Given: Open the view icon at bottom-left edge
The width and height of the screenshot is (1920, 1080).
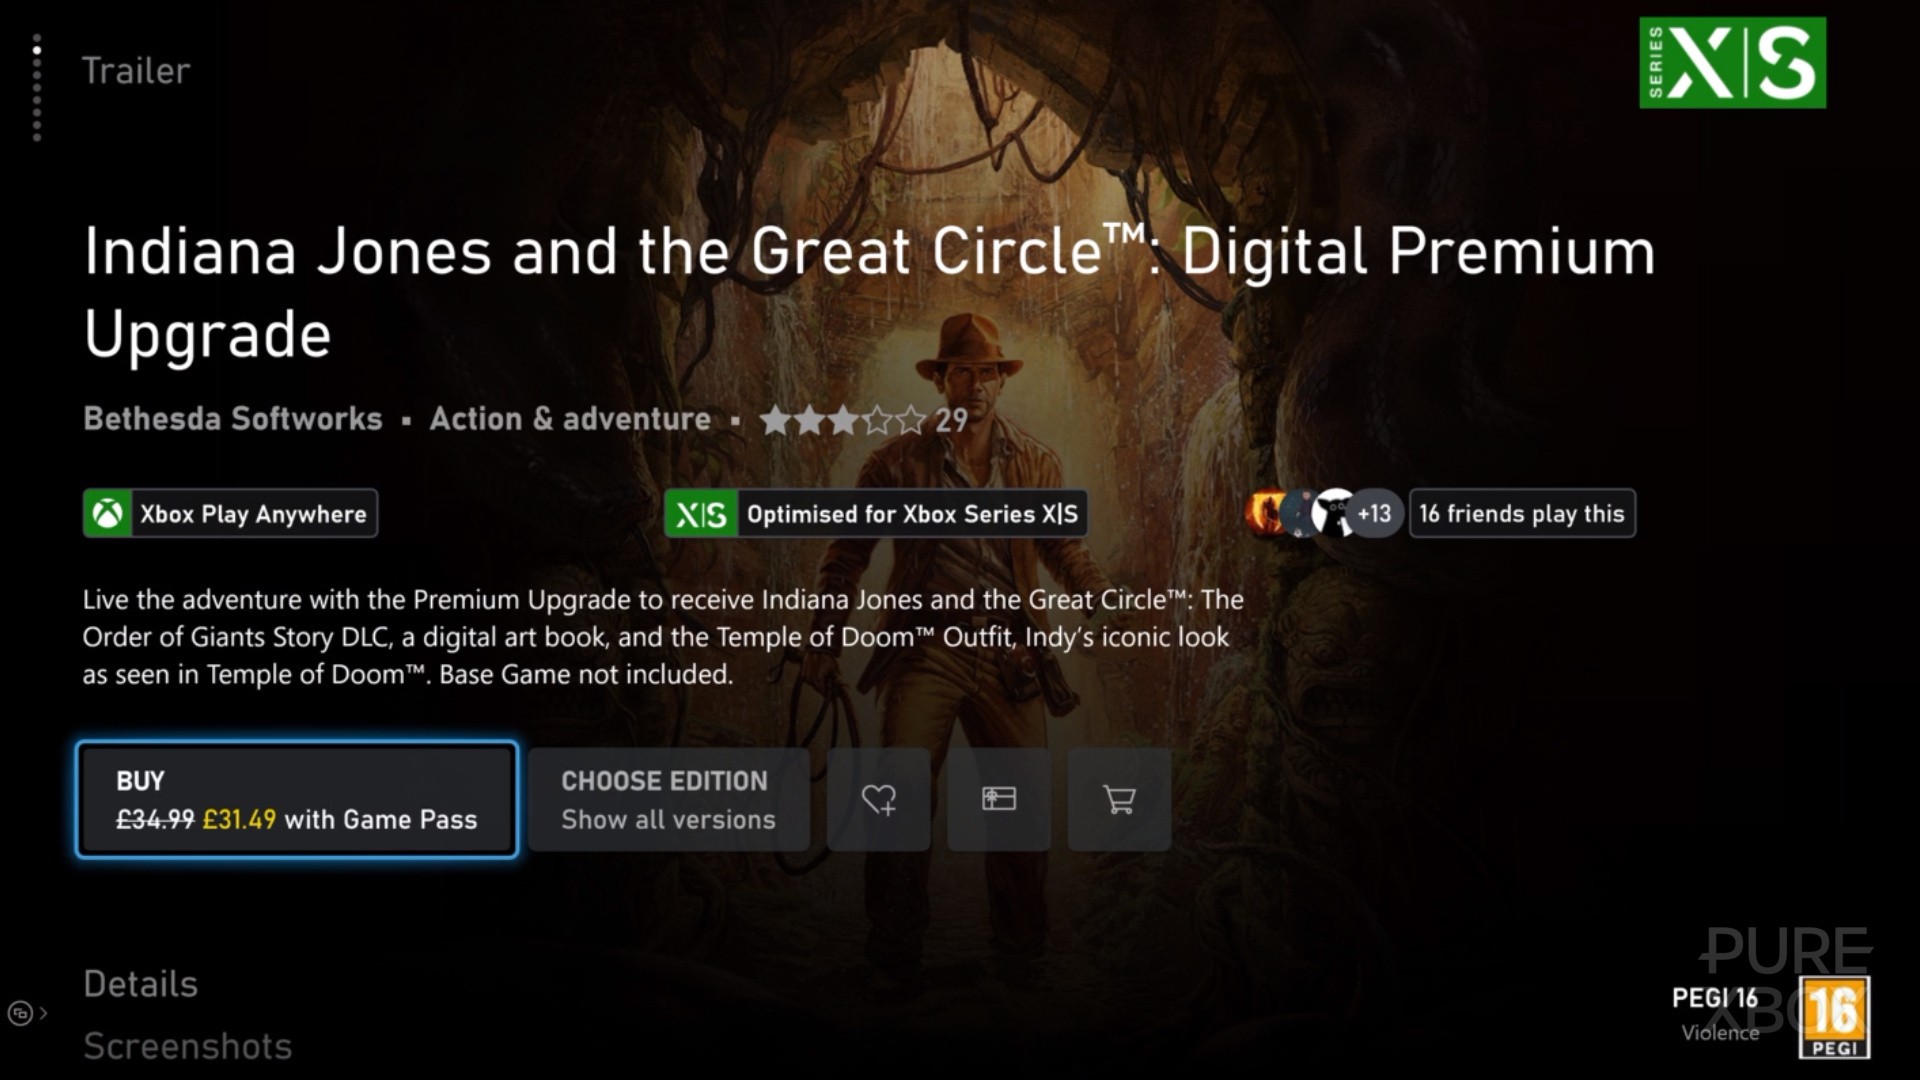Looking at the screenshot, I should 21,1013.
